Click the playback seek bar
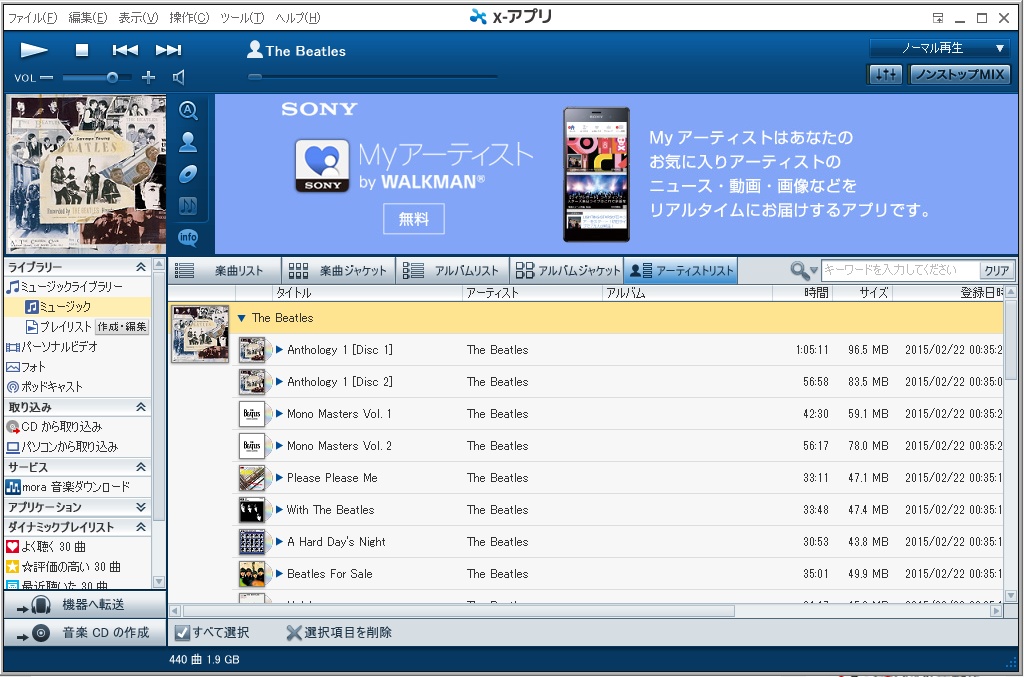Image resolution: width=1024 pixels, height=677 pixels. [373, 77]
